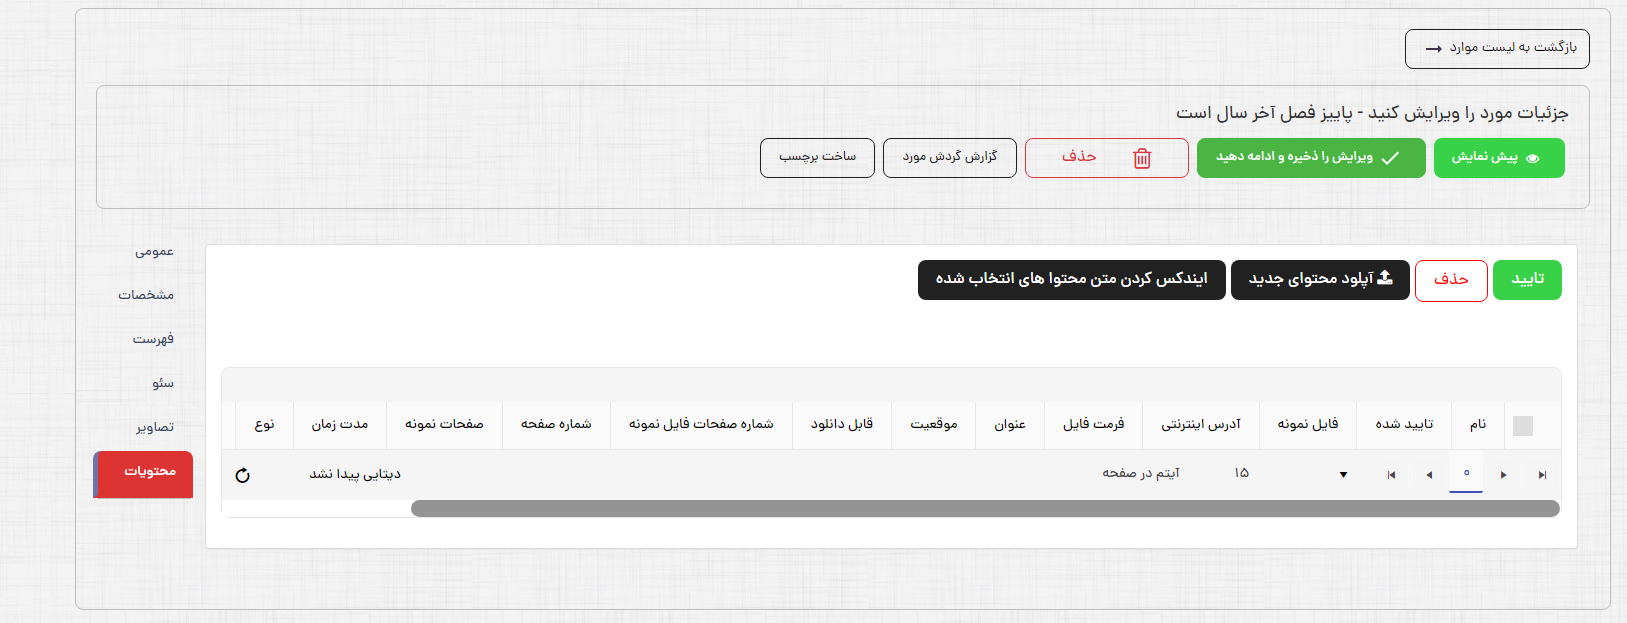The height and width of the screenshot is (623, 1627).
Task: Click the upload icon on آپلود محتوای جدید
Action: (1385, 279)
